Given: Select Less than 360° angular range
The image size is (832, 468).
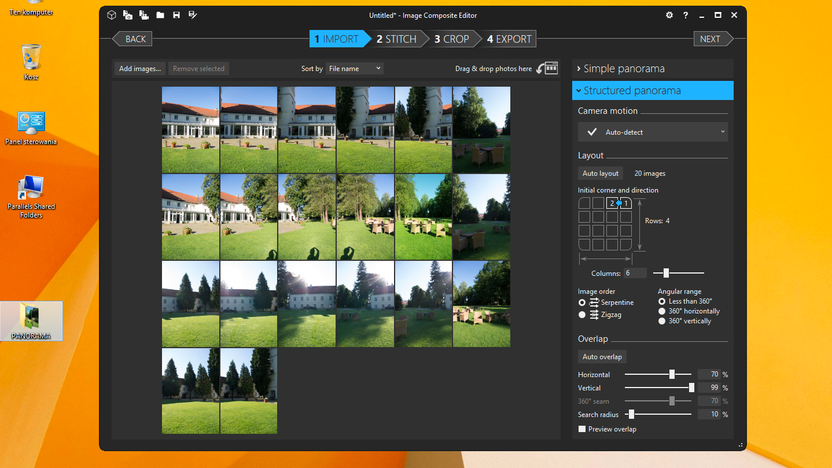Looking at the screenshot, I should coord(662,301).
